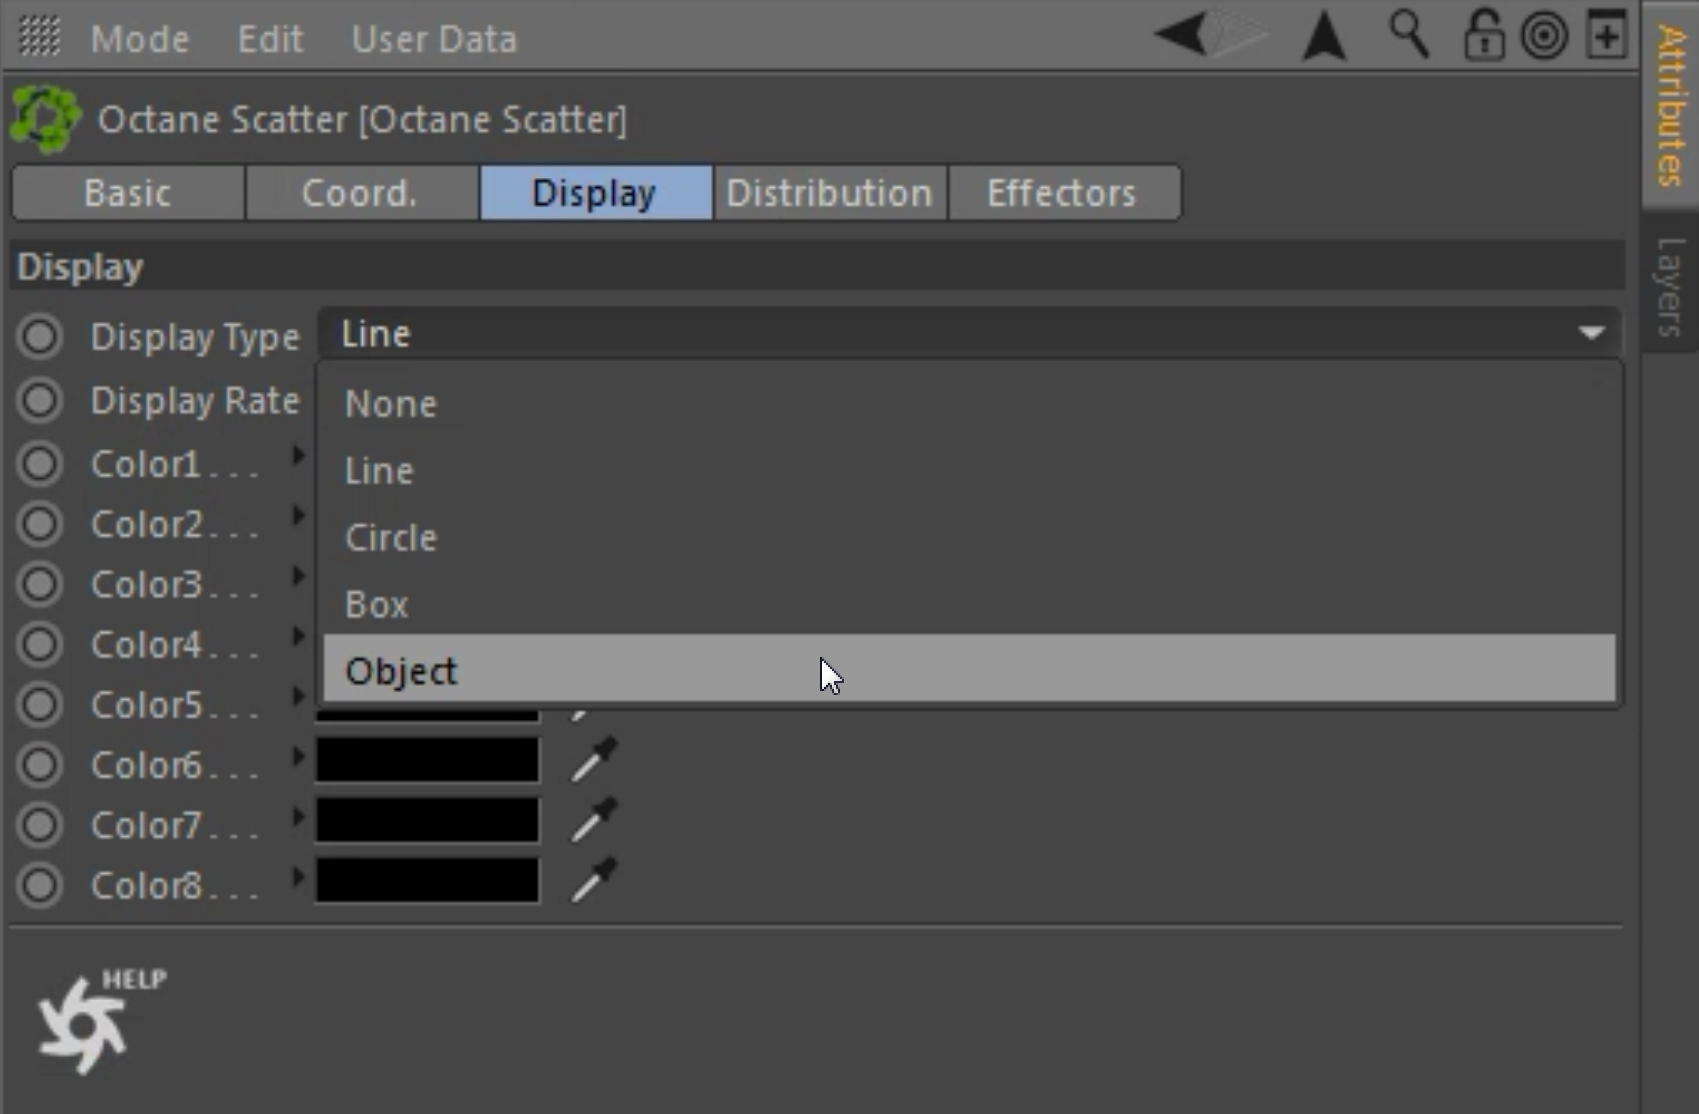Image resolution: width=1699 pixels, height=1114 pixels.
Task: Click the up arrow navigation icon
Action: [x=1324, y=37]
